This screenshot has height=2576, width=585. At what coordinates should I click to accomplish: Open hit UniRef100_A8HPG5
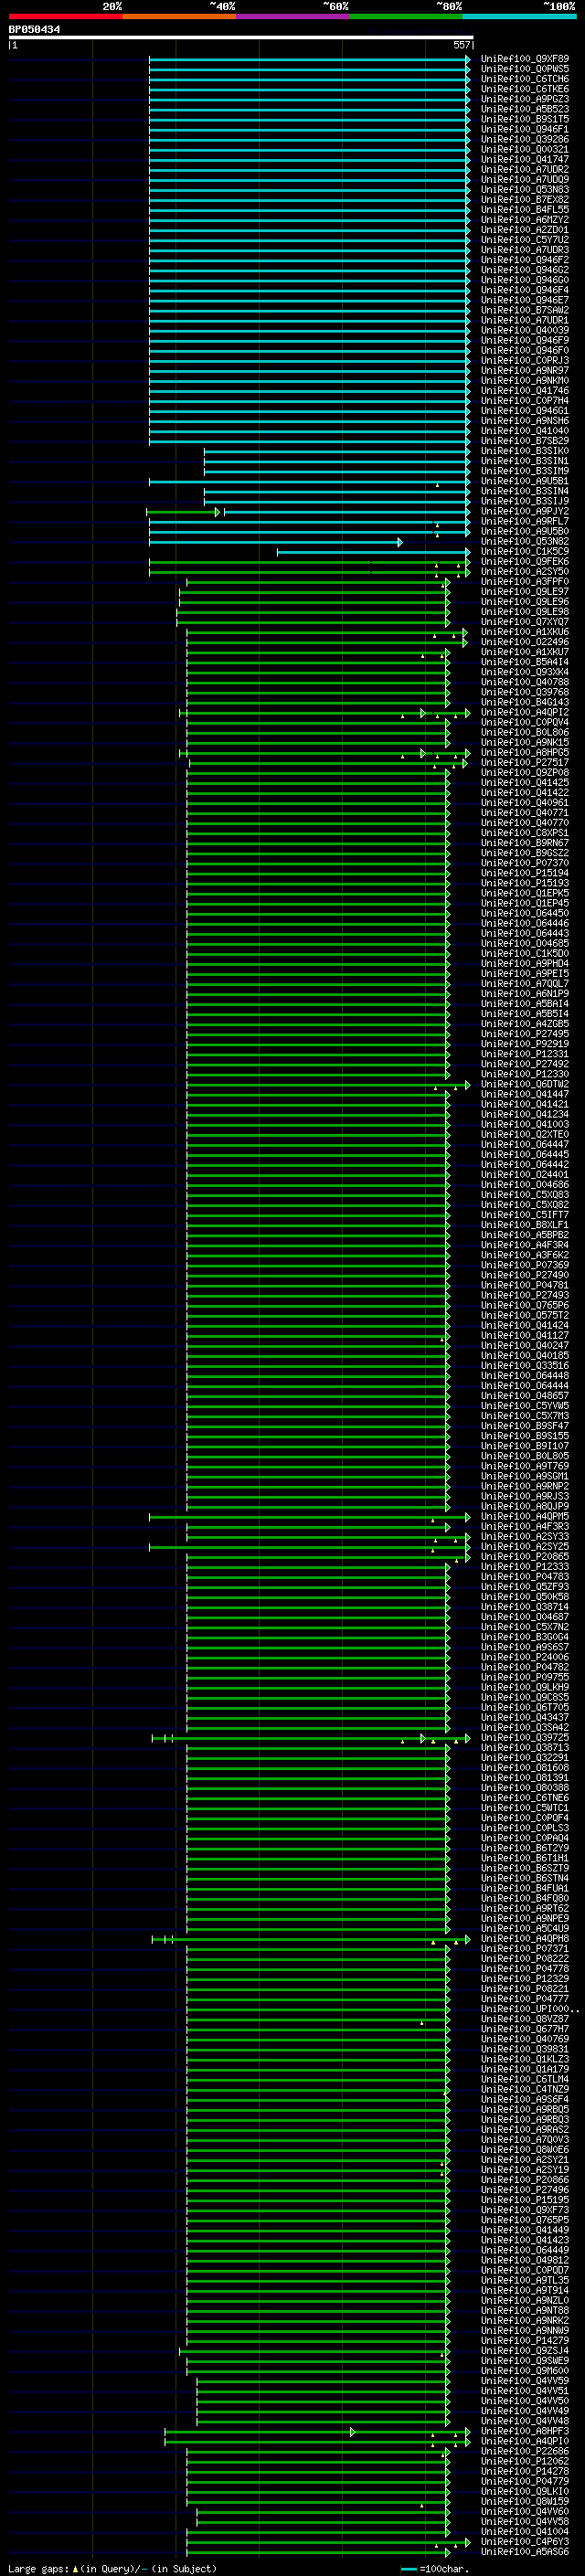[x=525, y=752]
